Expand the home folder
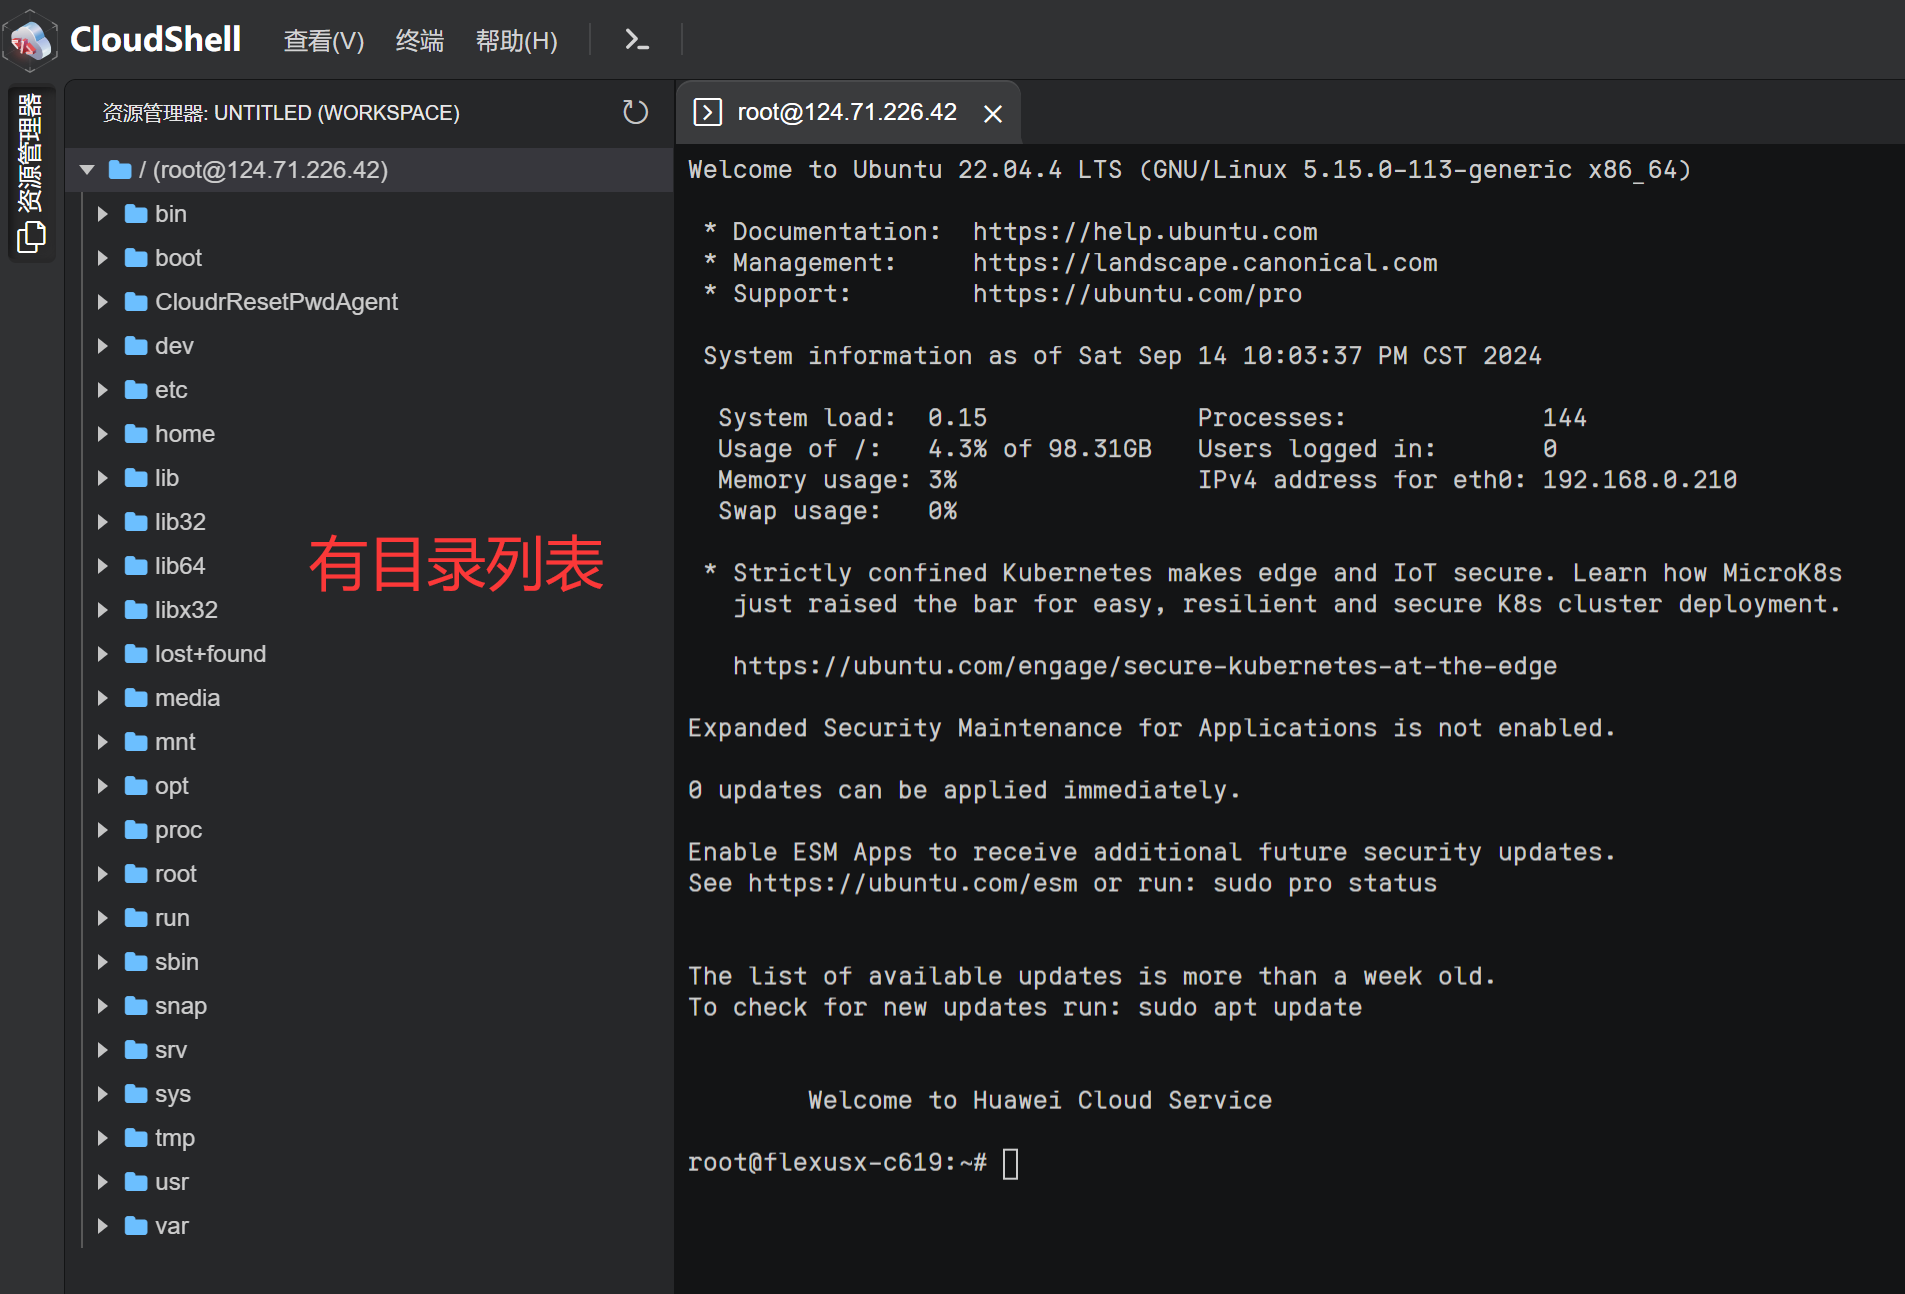 [x=102, y=434]
